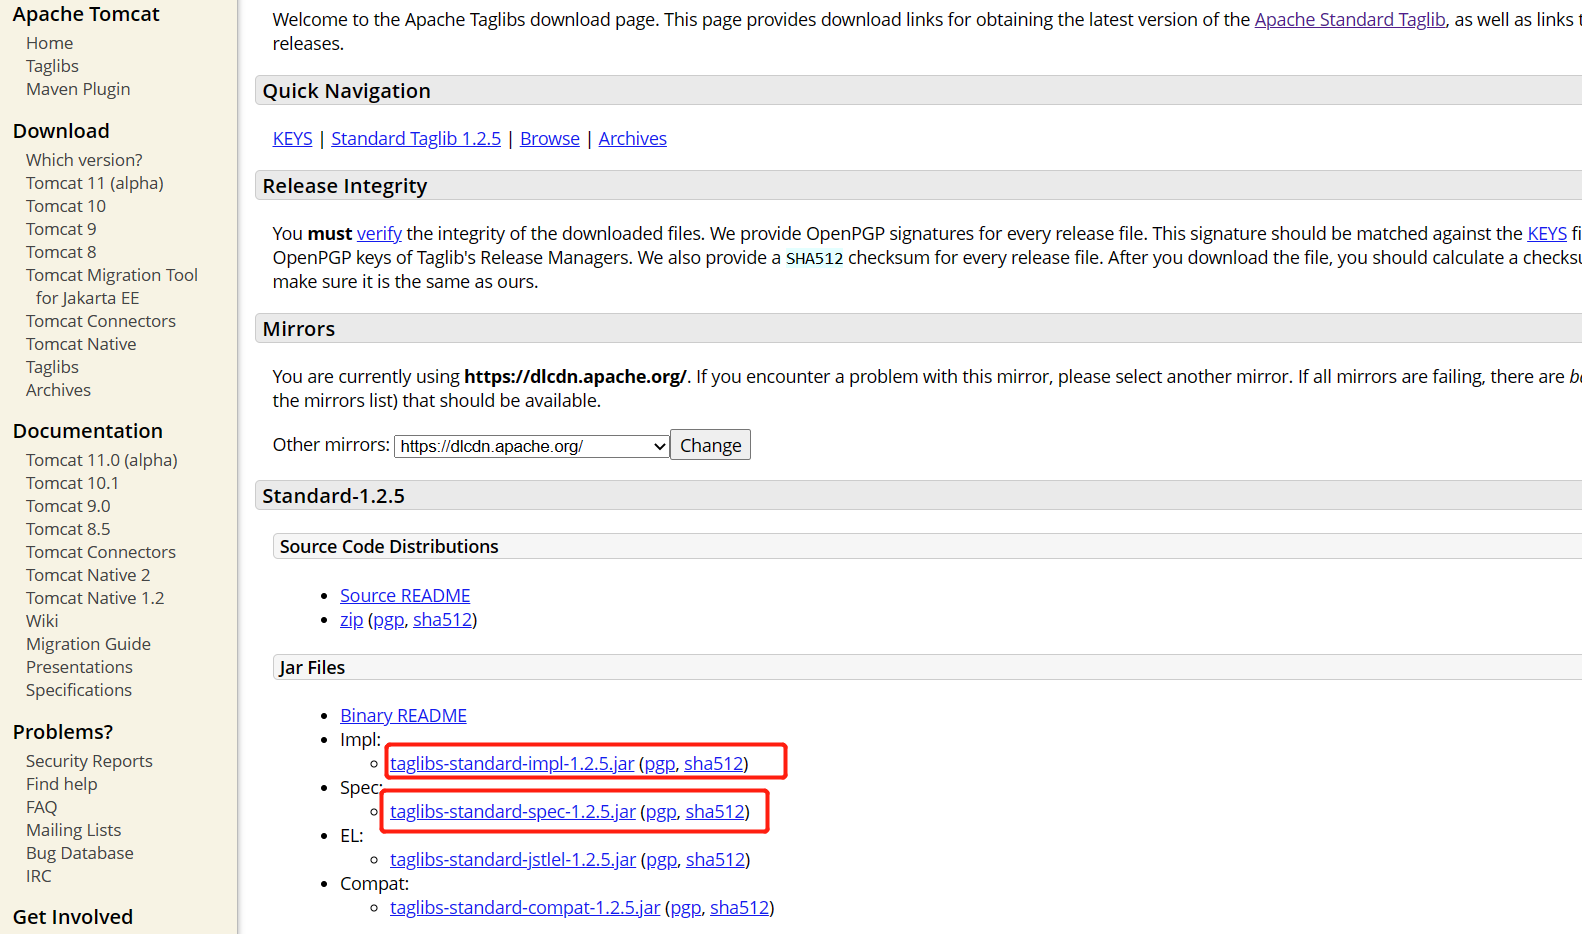Open Mailing Lists
The height and width of the screenshot is (934, 1582).
pyautogui.click(x=73, y=830)
